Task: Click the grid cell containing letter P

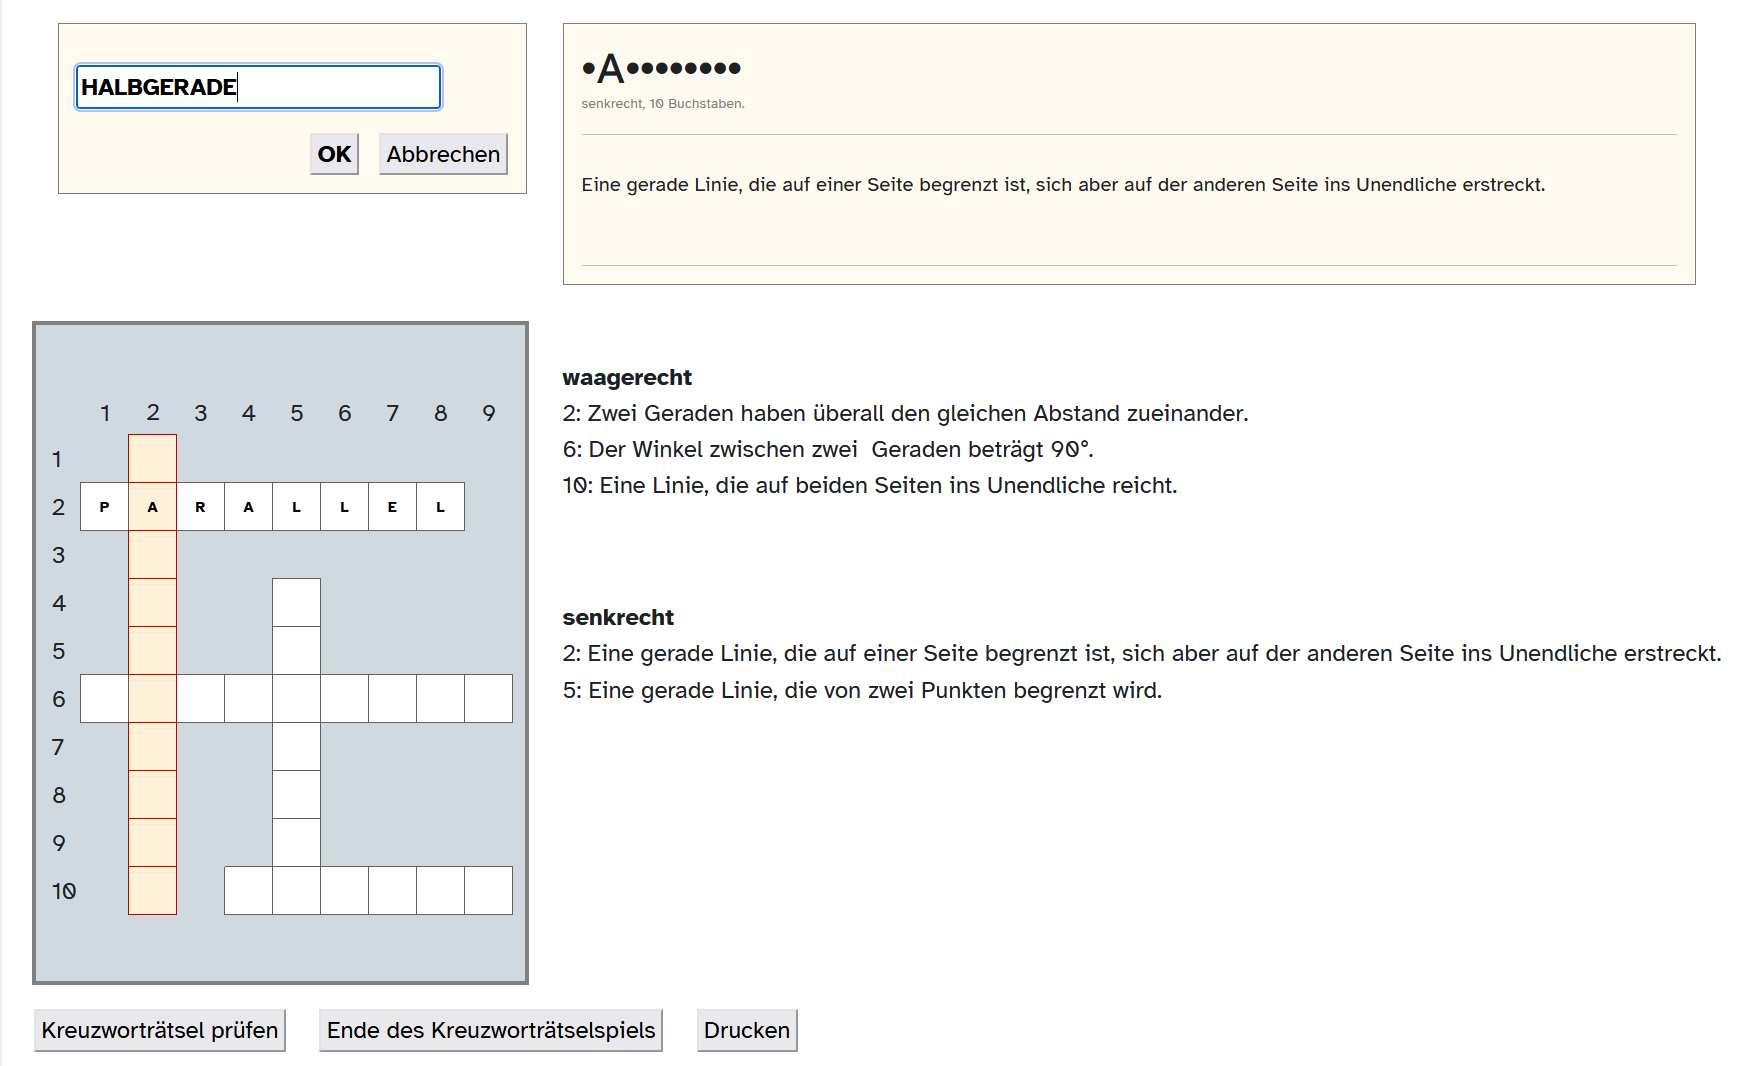Action: [104, 507]
